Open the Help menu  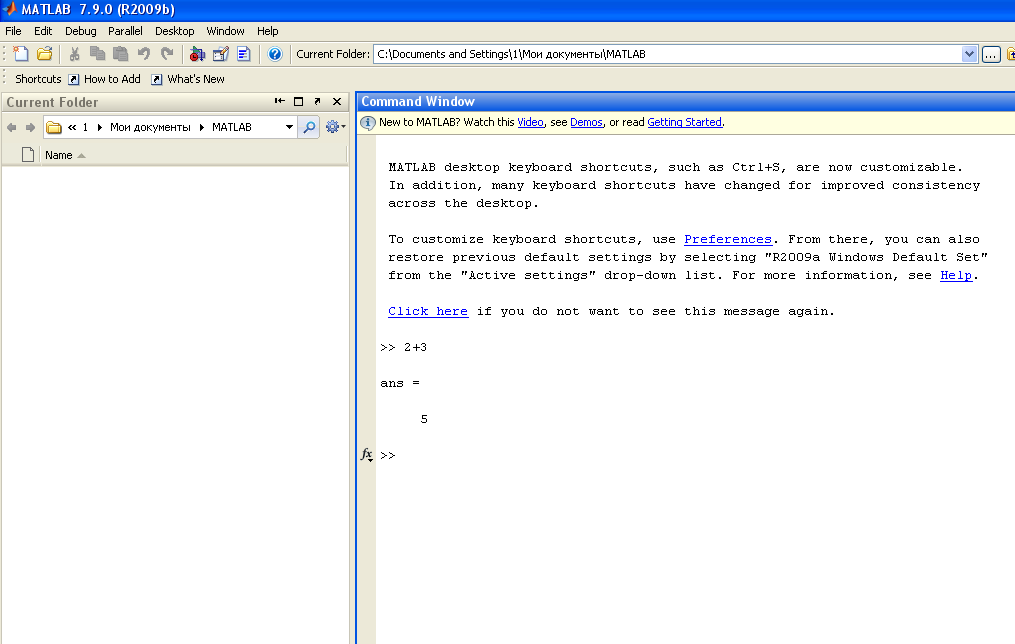267,31
